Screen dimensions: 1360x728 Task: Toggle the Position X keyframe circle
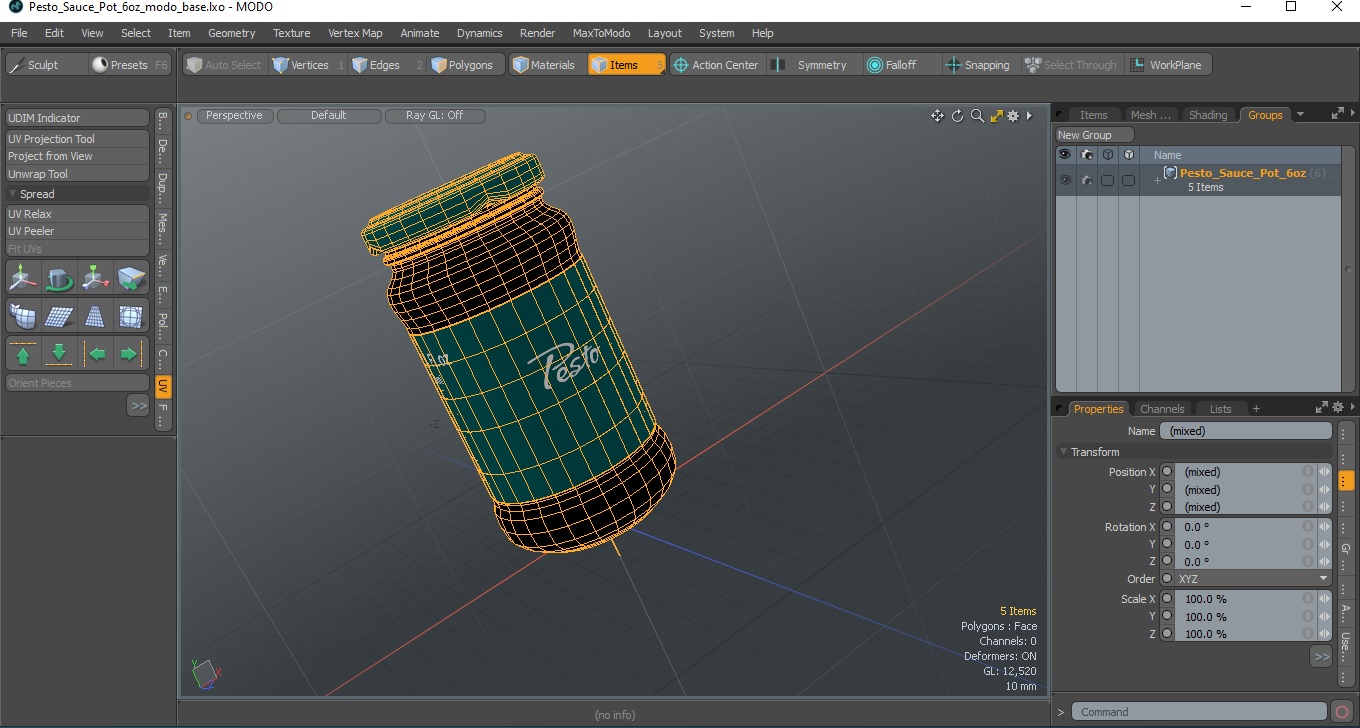pyautogui.click(x=1167, y=472)
